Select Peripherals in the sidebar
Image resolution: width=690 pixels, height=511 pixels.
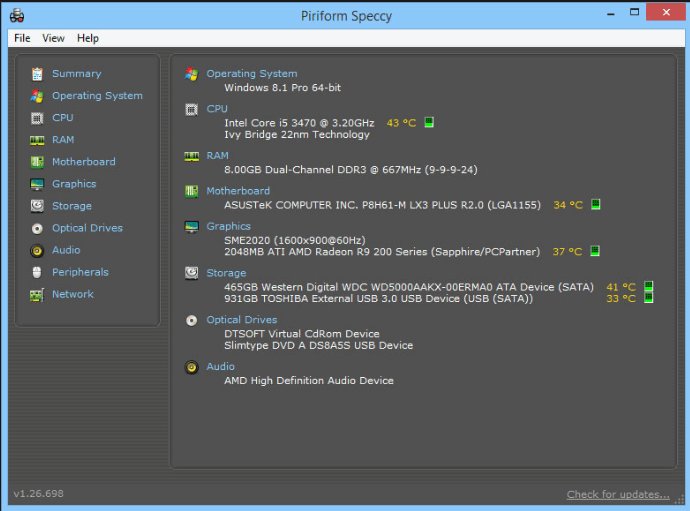(x=80, y=272)
